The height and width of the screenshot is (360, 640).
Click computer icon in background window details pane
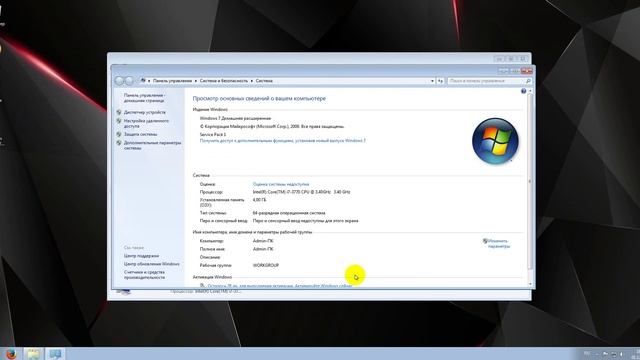pyautogui.click(x=123, y=291)
